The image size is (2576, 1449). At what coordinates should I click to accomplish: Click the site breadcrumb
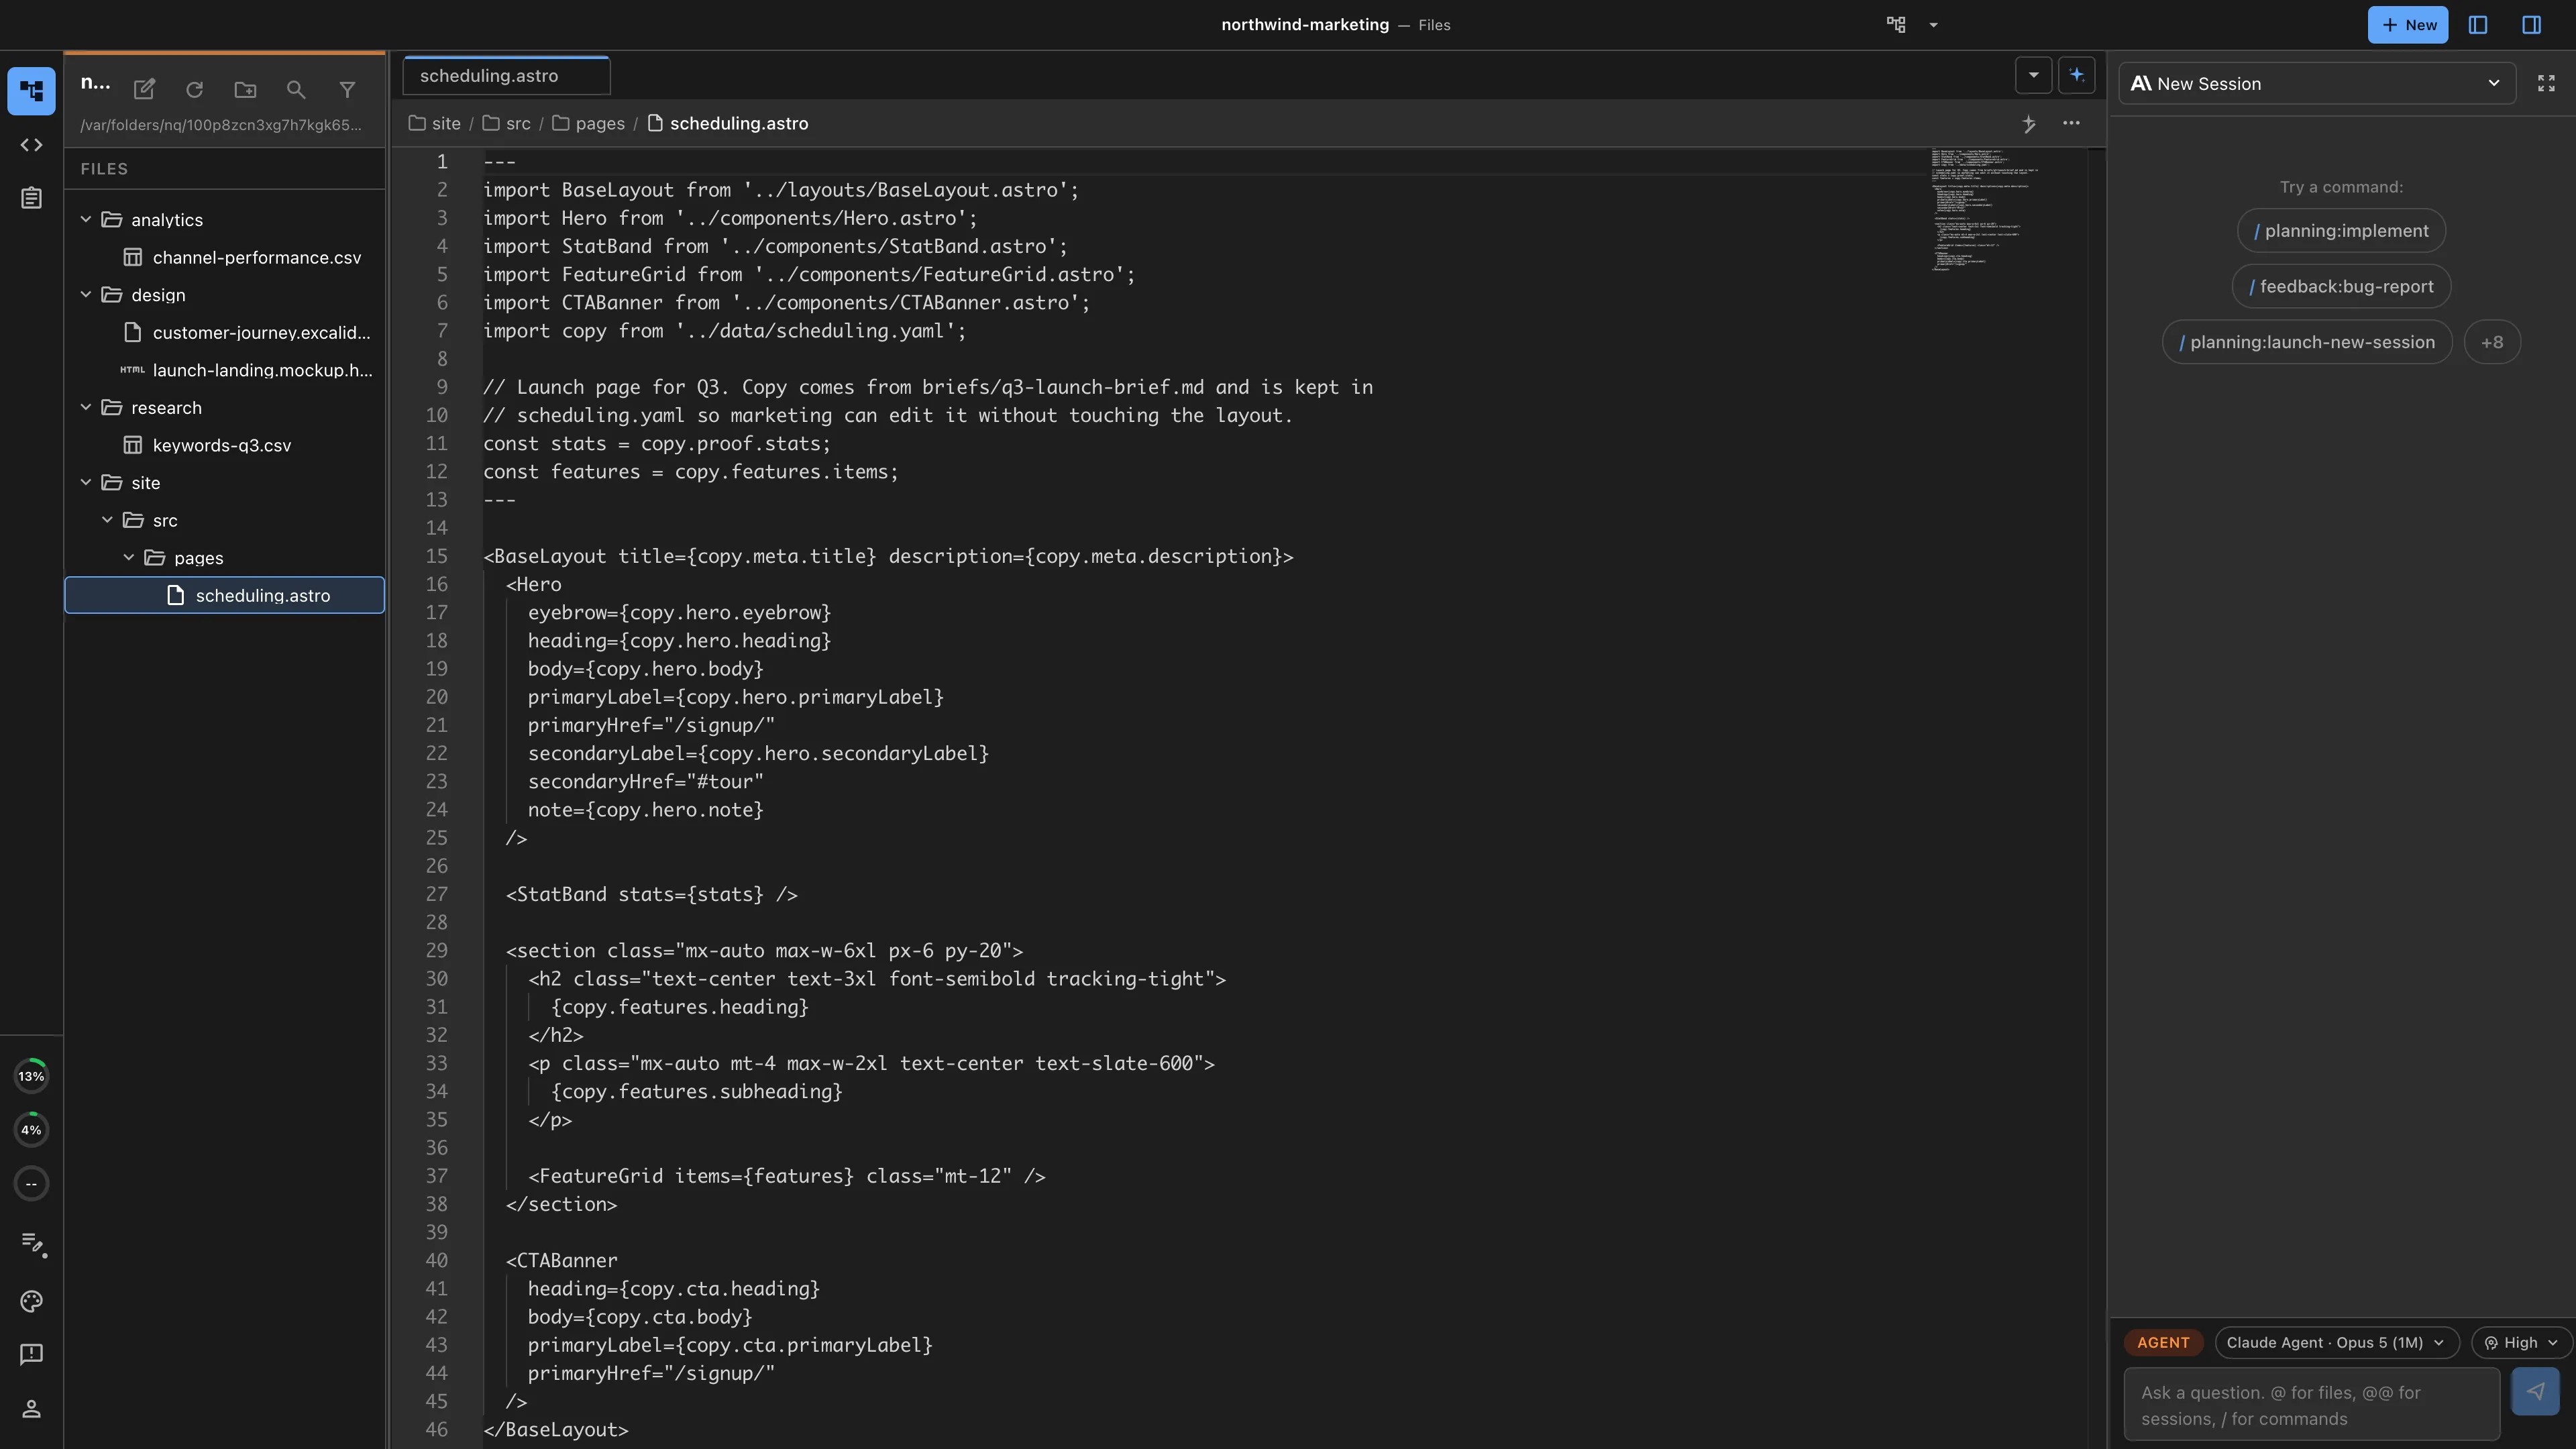[435, 124]
